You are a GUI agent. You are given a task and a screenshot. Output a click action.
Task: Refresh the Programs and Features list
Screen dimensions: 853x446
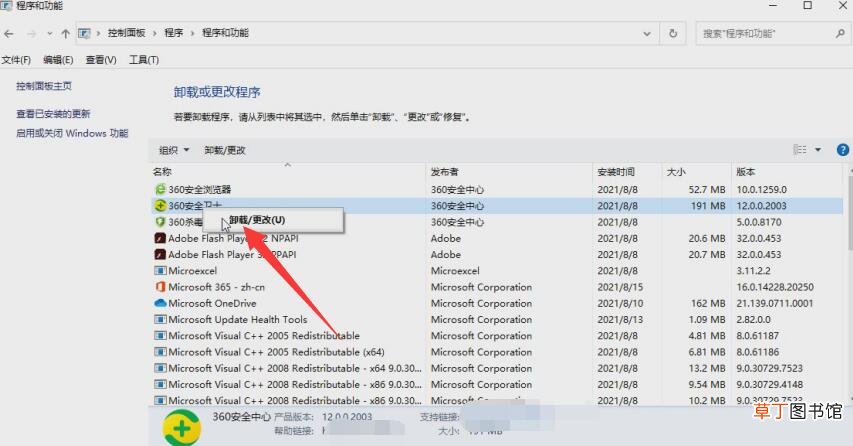673,34
